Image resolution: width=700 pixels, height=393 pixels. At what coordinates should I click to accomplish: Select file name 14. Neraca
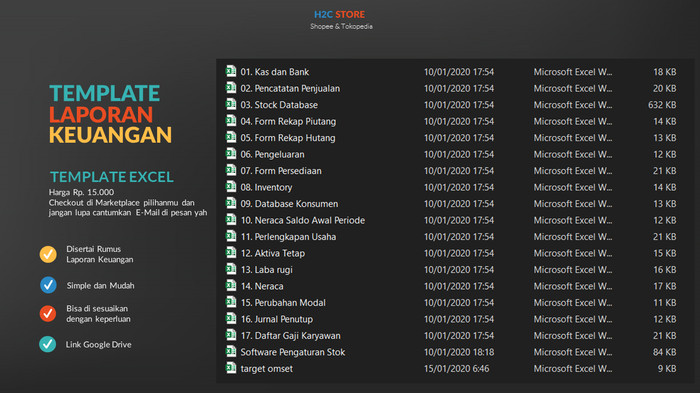pyautogui.click(x=262, y=286)
